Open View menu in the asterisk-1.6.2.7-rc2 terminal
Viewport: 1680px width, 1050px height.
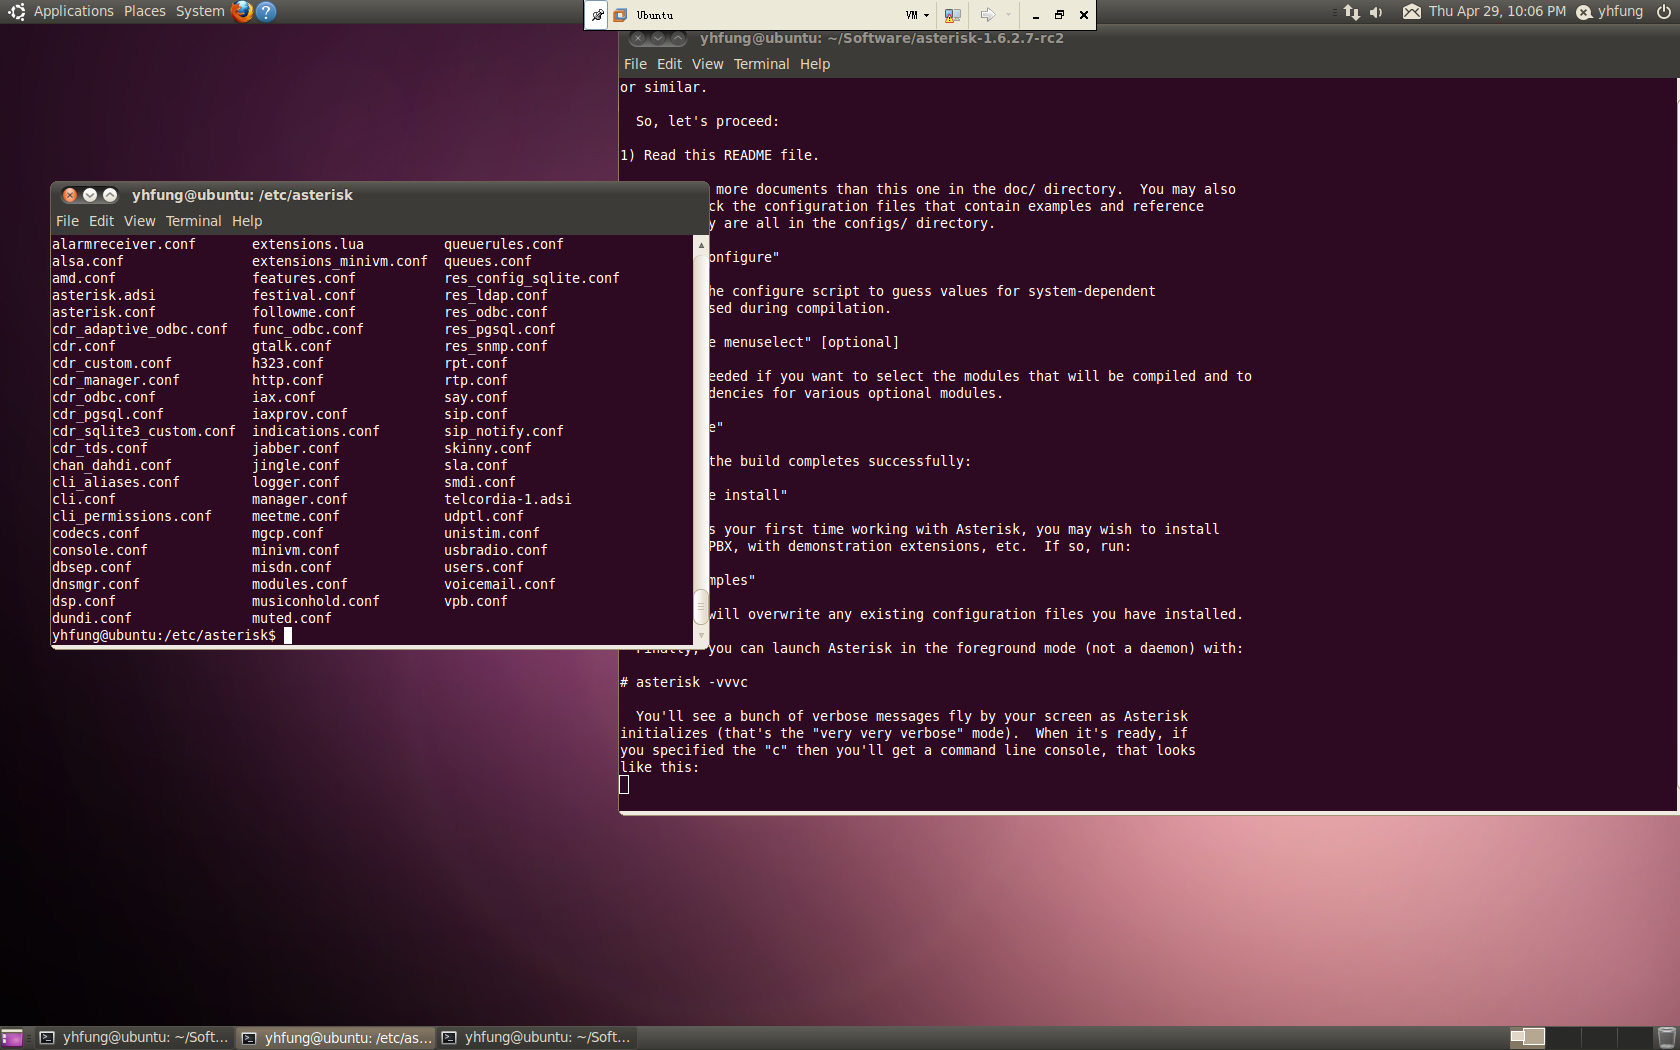coord(707,64)
